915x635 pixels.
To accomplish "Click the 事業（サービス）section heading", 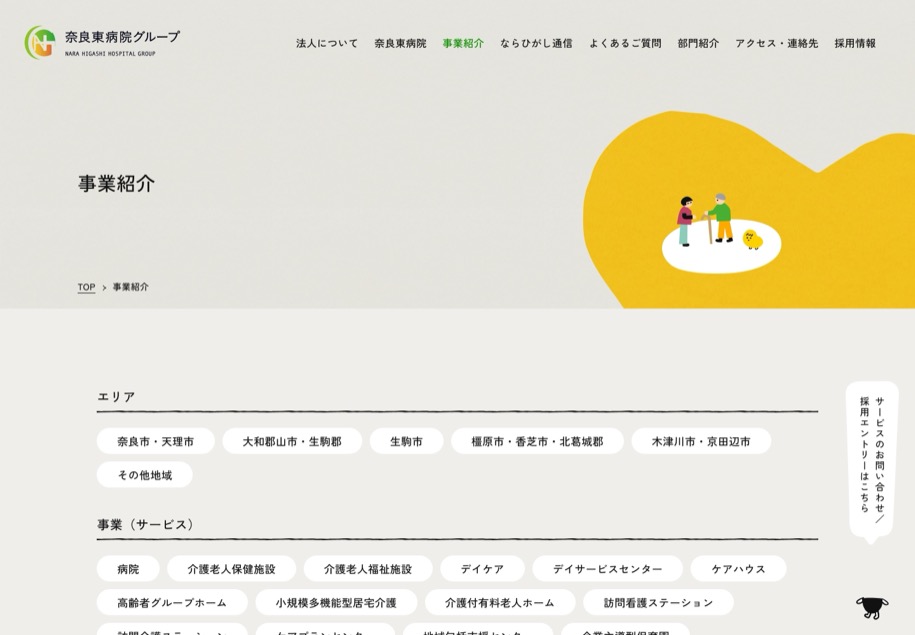I will coord(146,524).
